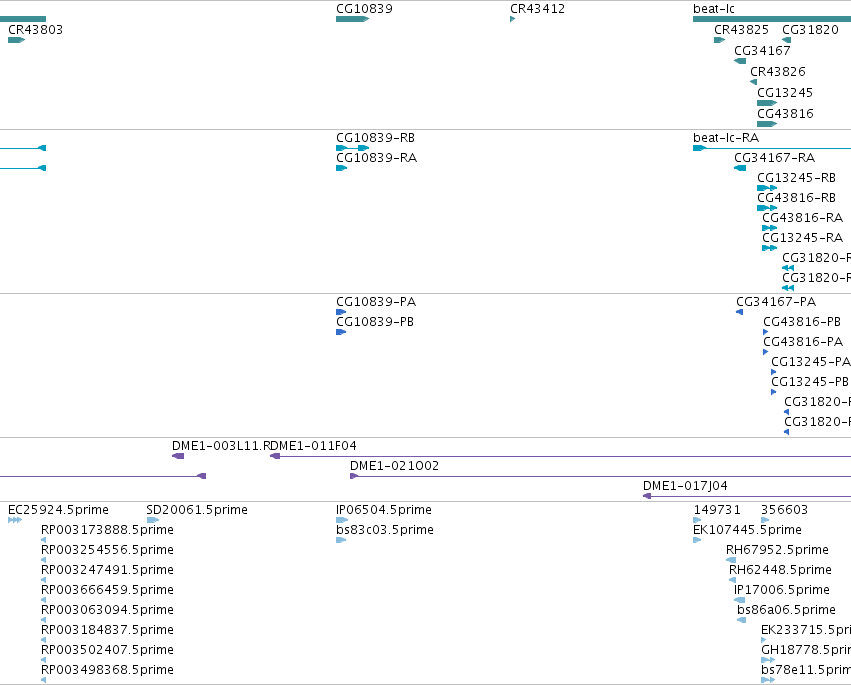The image size is (851, 685).
Task: Select the small CR43412 gene arrow
Action: point(512,19)
